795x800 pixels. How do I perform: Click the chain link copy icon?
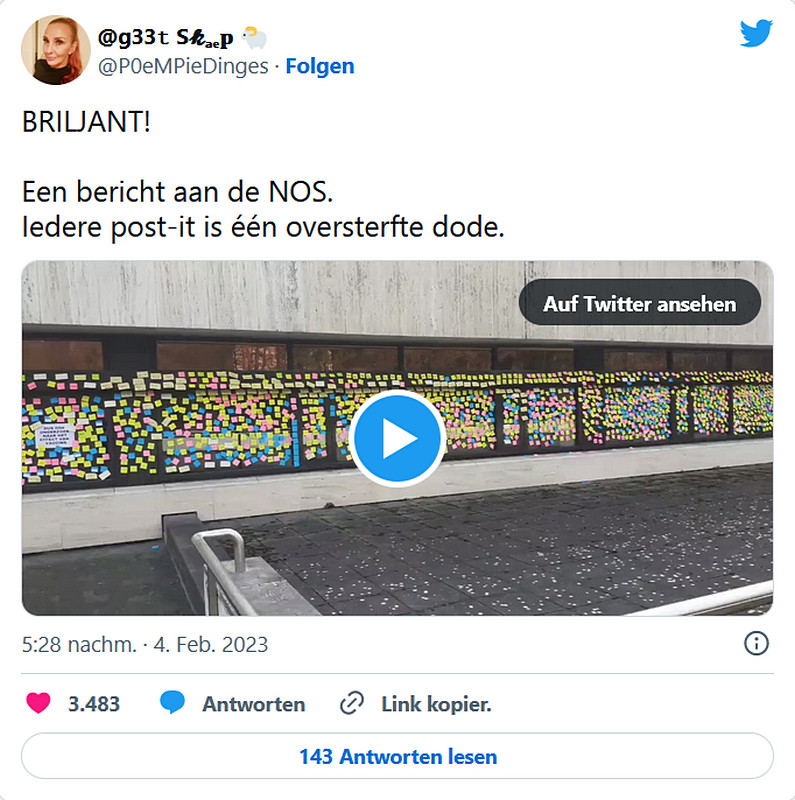click(352, 704)
